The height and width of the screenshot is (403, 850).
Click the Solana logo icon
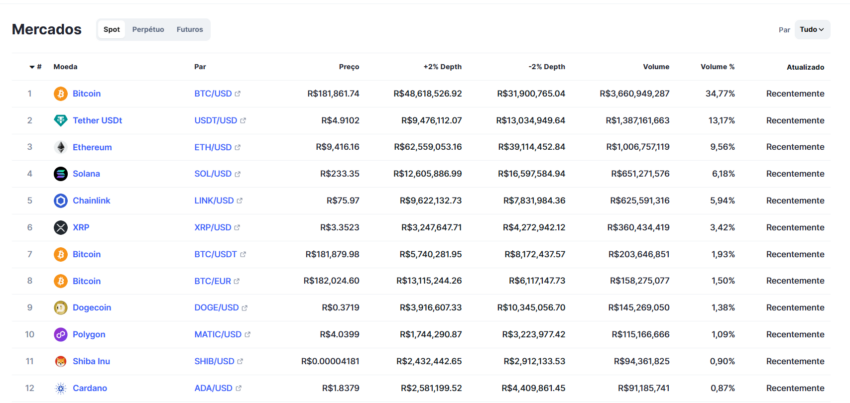pos(61,174)
